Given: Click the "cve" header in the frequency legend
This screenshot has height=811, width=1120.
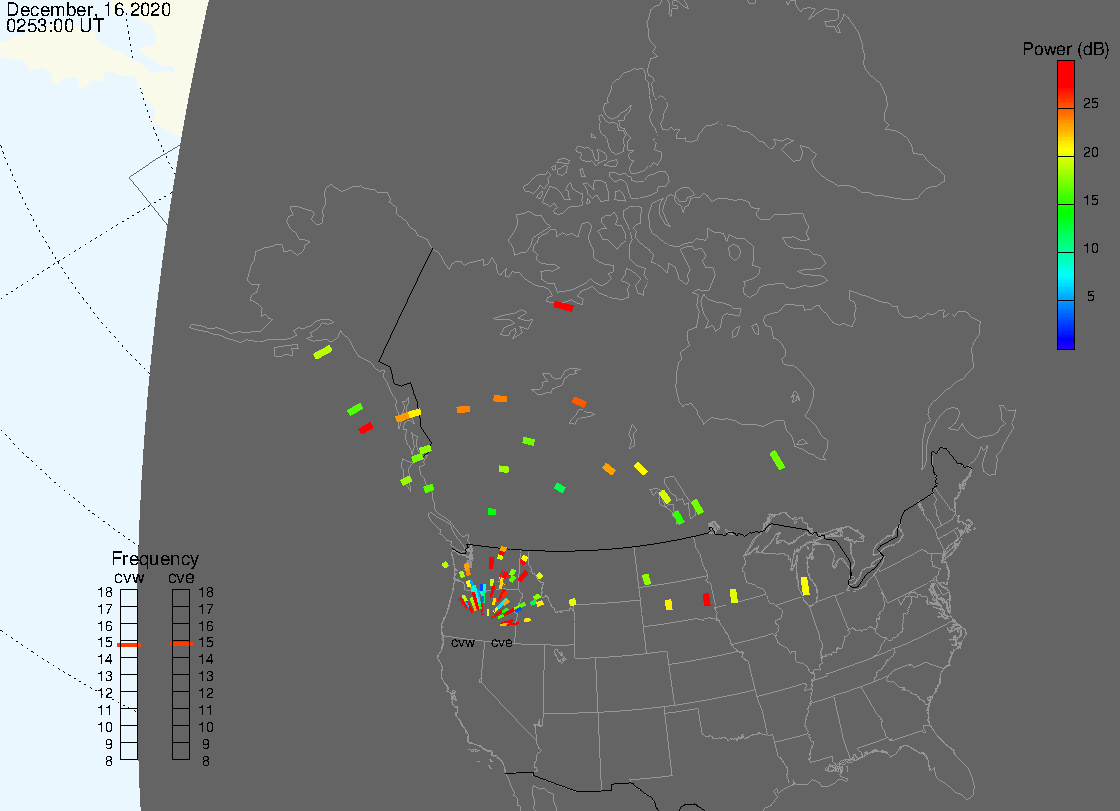Looking at the screenshot, I should click(181, 577).
